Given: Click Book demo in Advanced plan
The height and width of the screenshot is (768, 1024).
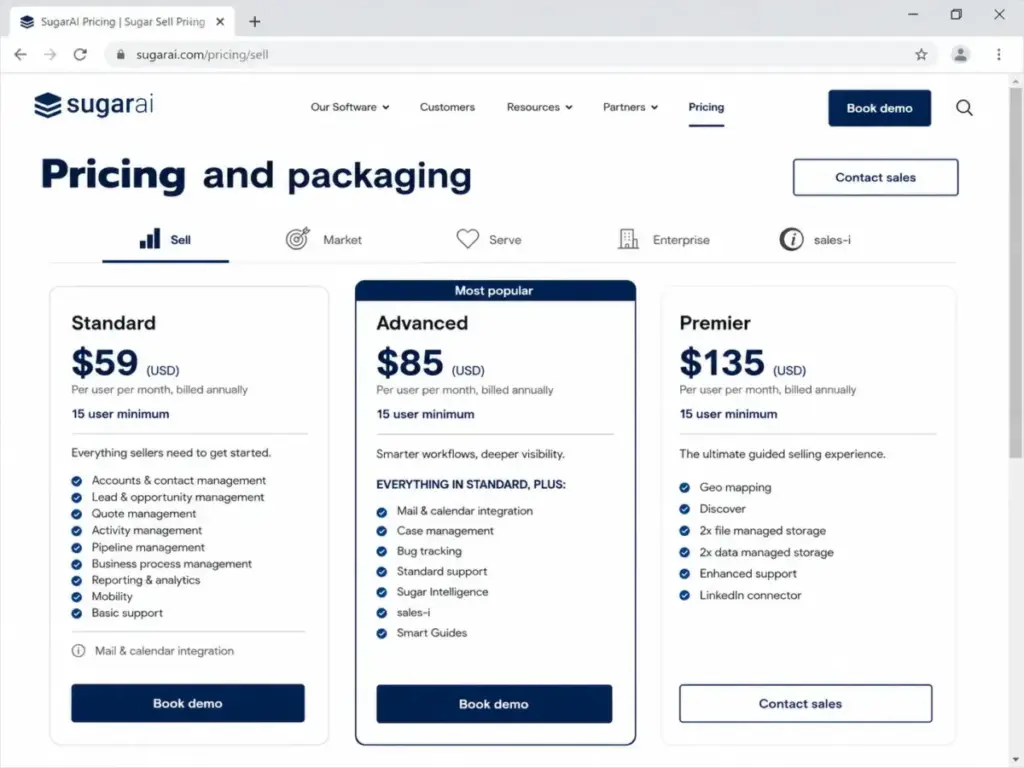Looking at the screenshot, I should 494,704.
